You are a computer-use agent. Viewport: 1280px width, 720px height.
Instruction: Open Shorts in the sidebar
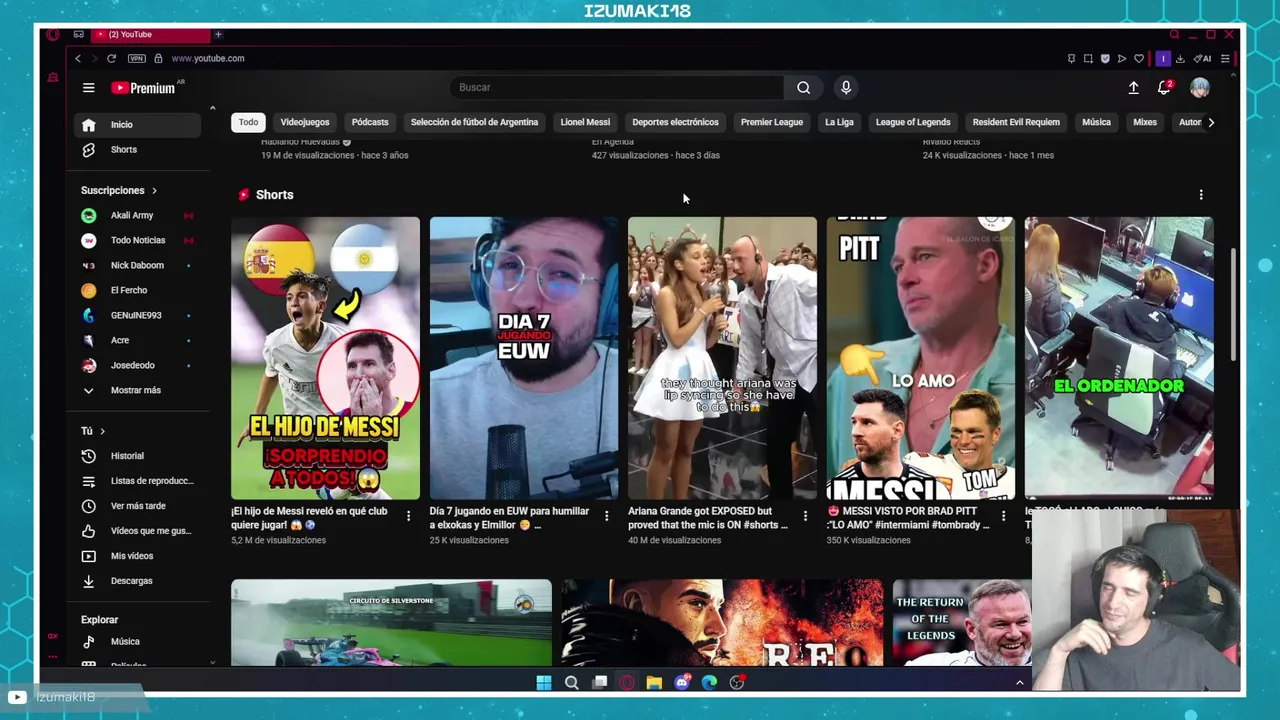pos(137,150)
